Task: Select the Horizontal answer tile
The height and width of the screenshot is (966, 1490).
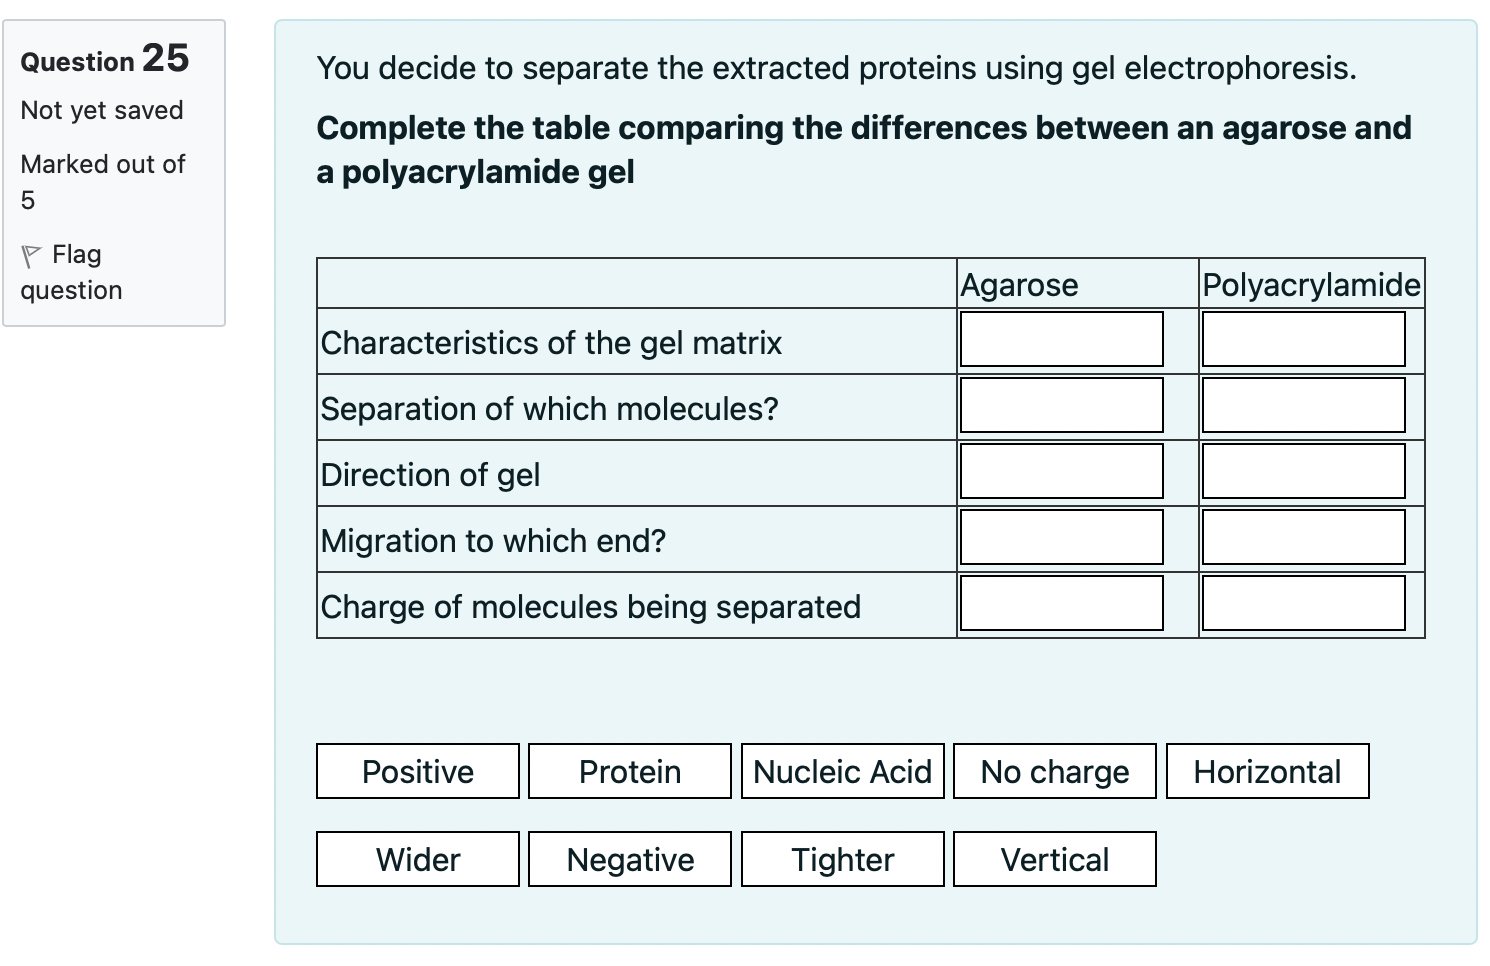Action: point(1267,771)
